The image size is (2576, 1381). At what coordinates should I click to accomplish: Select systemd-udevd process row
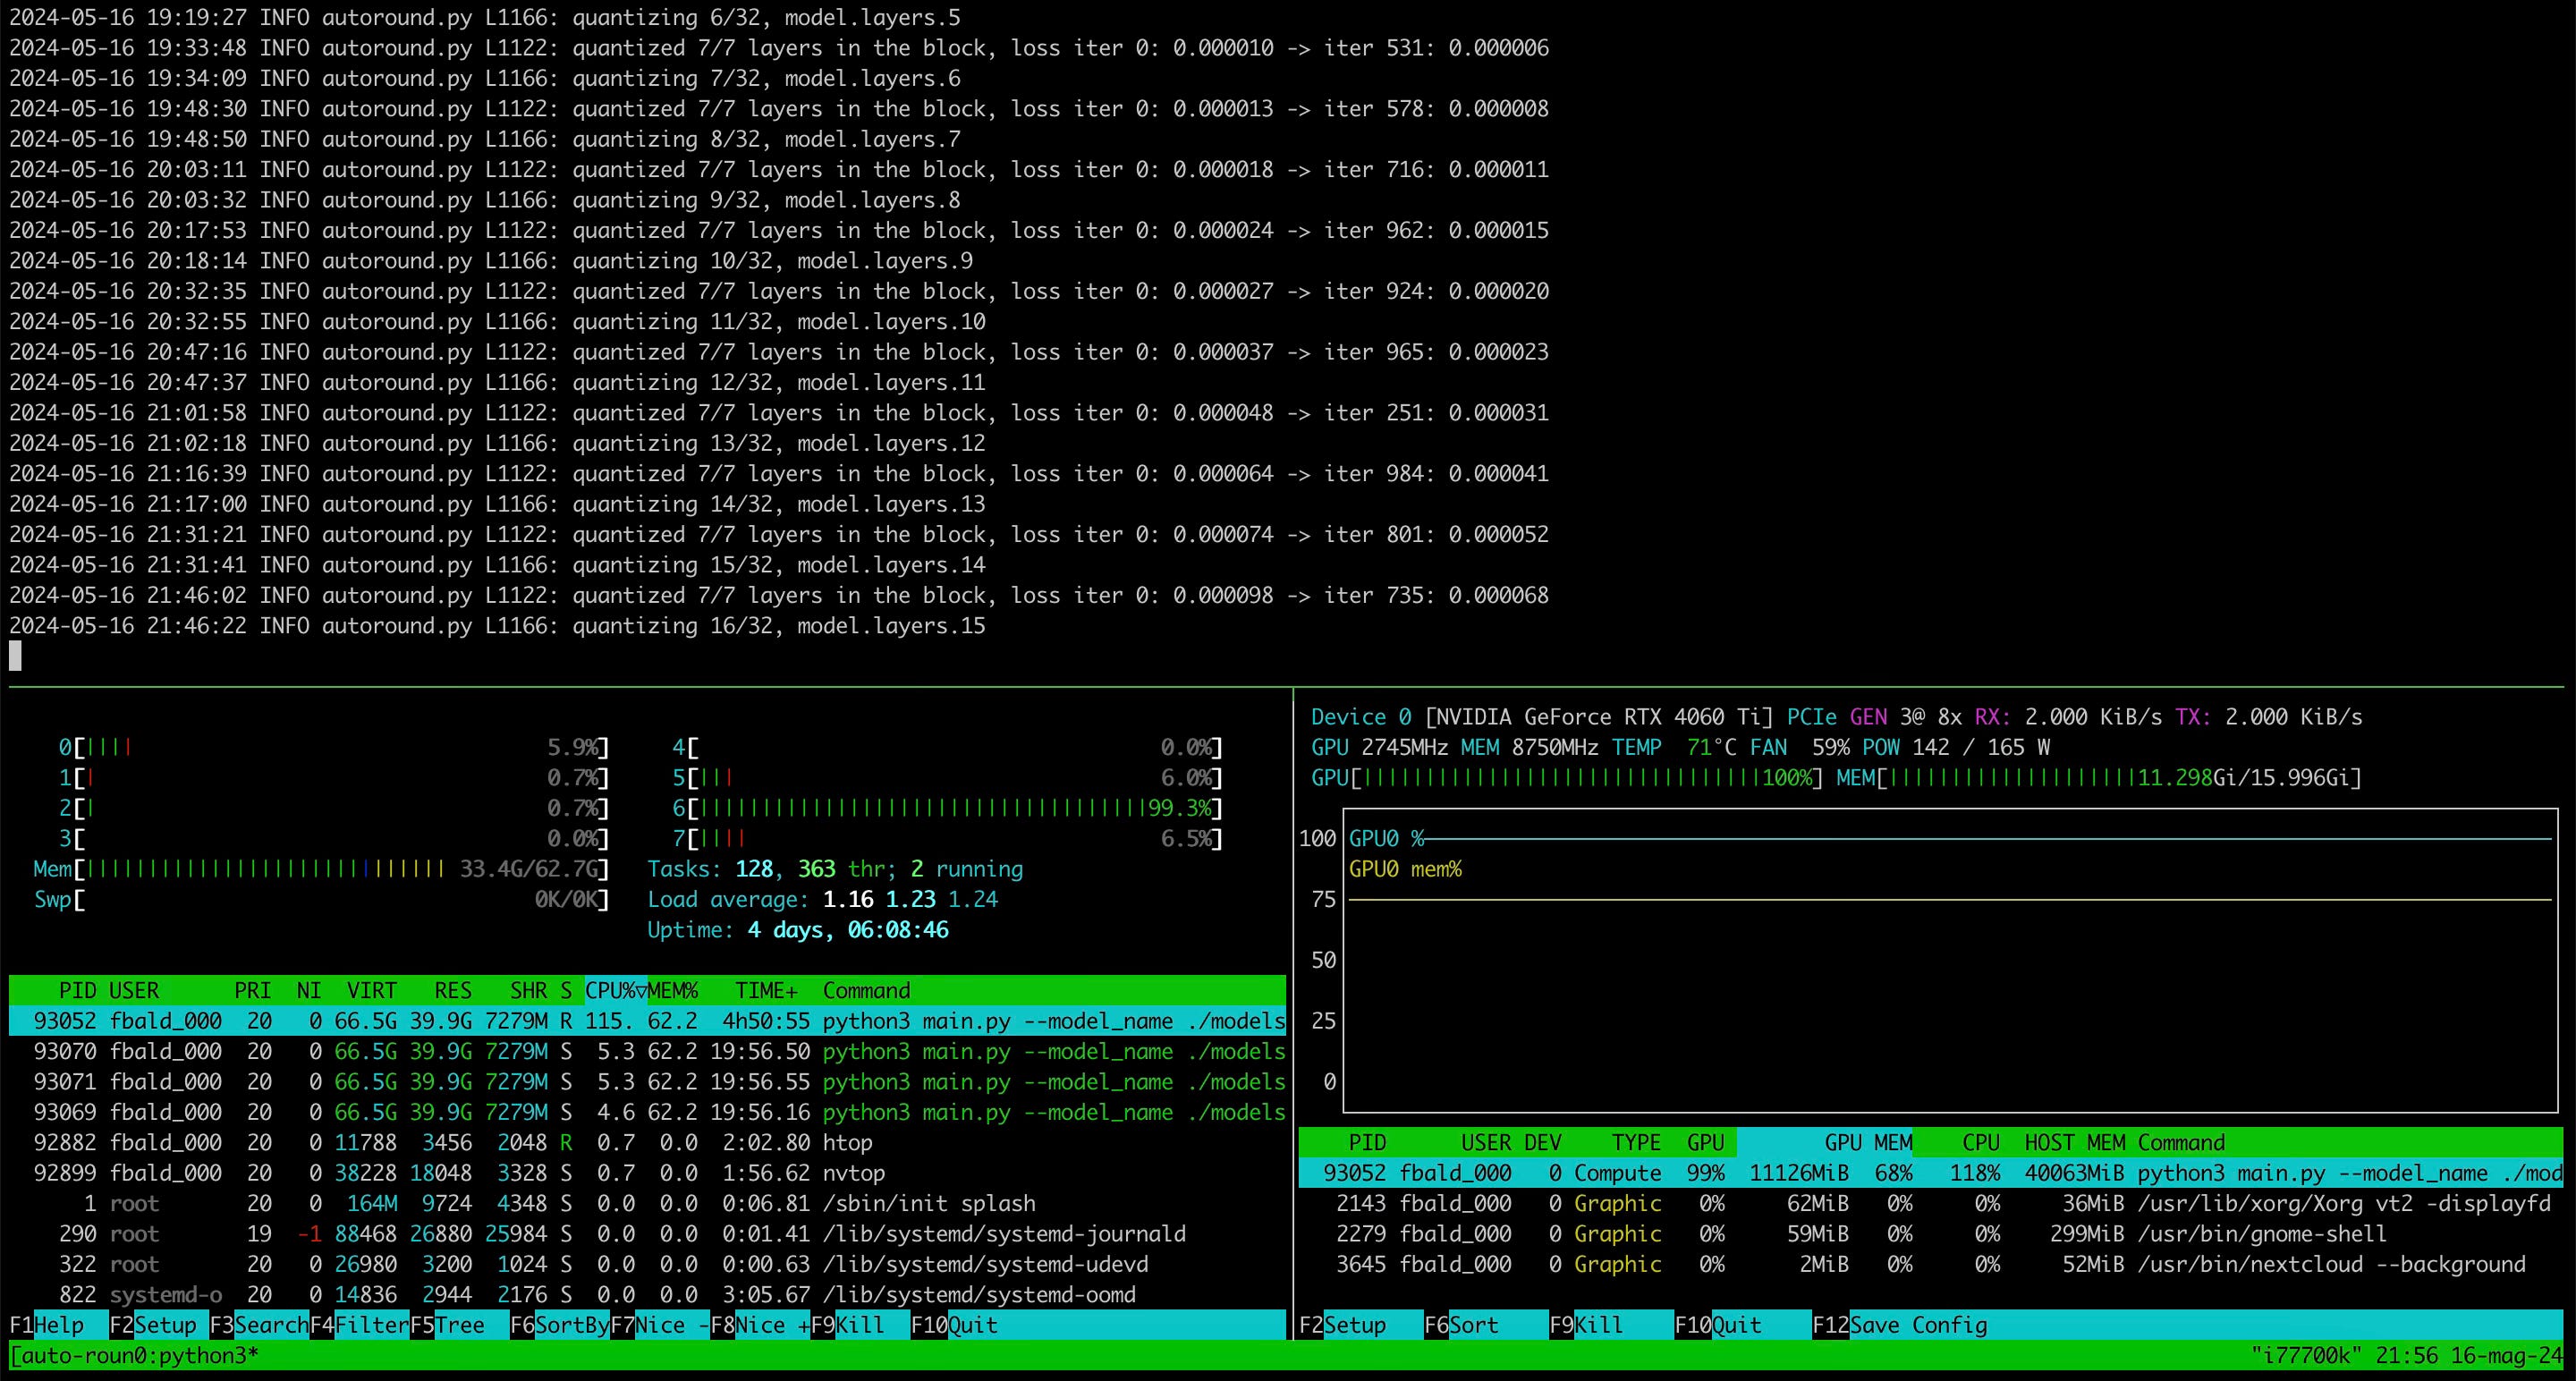point(647,1264)
